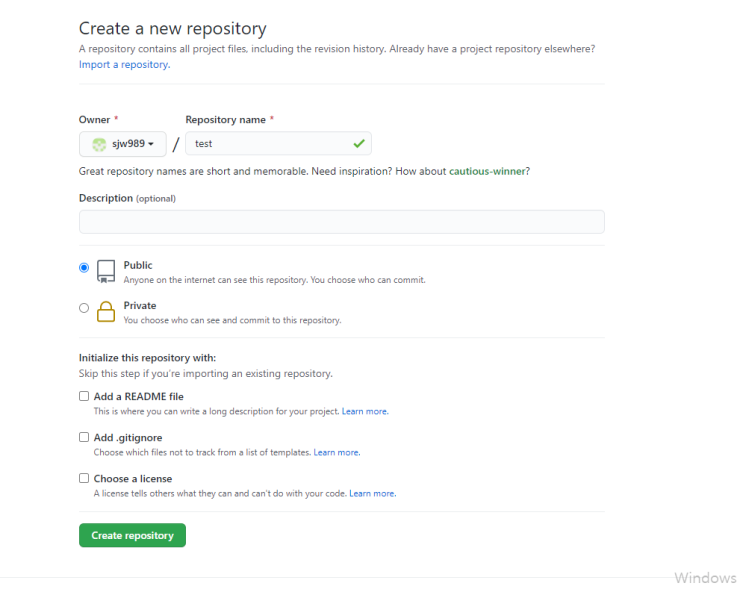Check the Choose a license checkbox
The height and width of the screenshot is (589, 743).
point(84,478)
